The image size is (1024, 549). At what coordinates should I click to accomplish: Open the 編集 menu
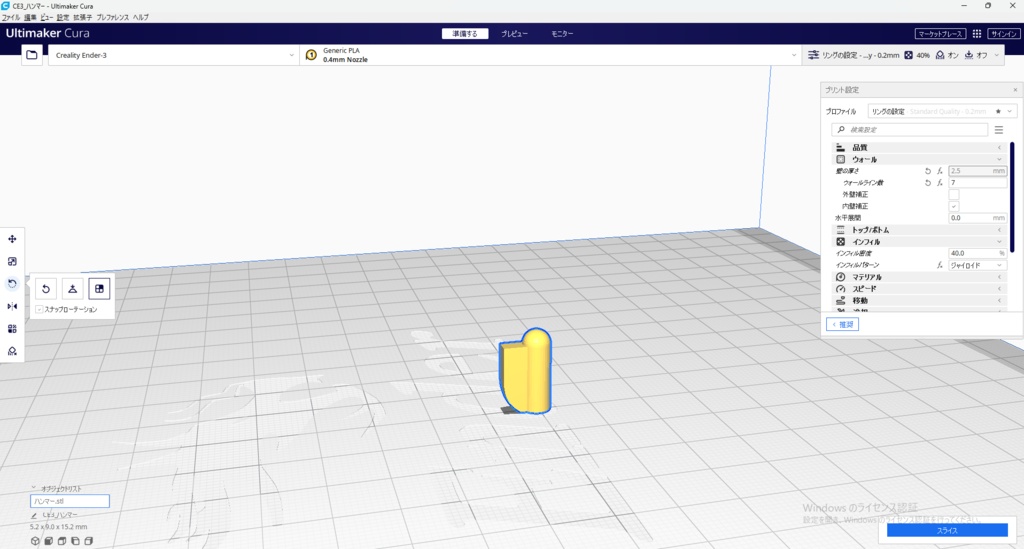tap(30, 18)
